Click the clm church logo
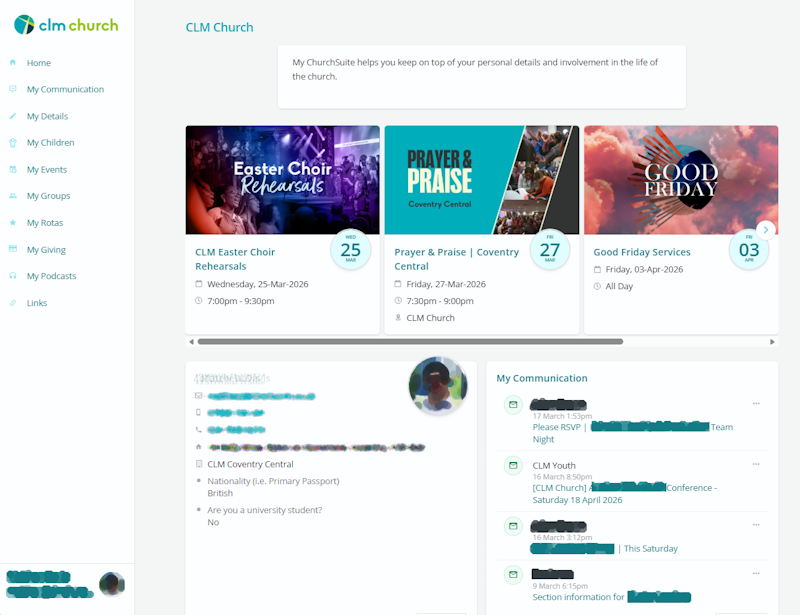Screen dimensions: 800x615 click(x=66, y=24)
